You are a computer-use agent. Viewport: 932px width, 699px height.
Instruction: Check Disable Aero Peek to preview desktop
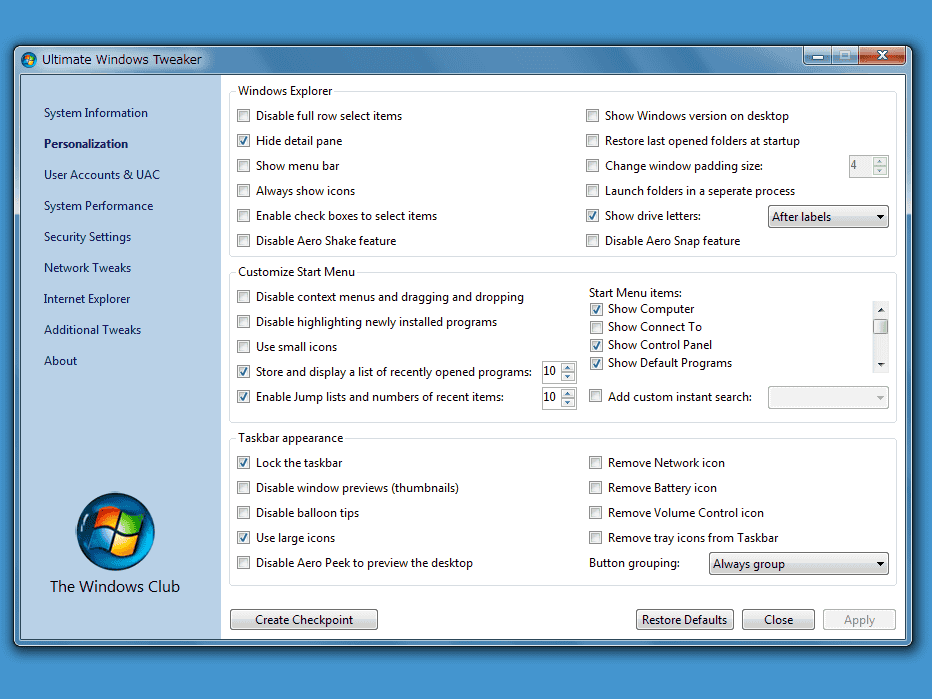pos(243,562)
